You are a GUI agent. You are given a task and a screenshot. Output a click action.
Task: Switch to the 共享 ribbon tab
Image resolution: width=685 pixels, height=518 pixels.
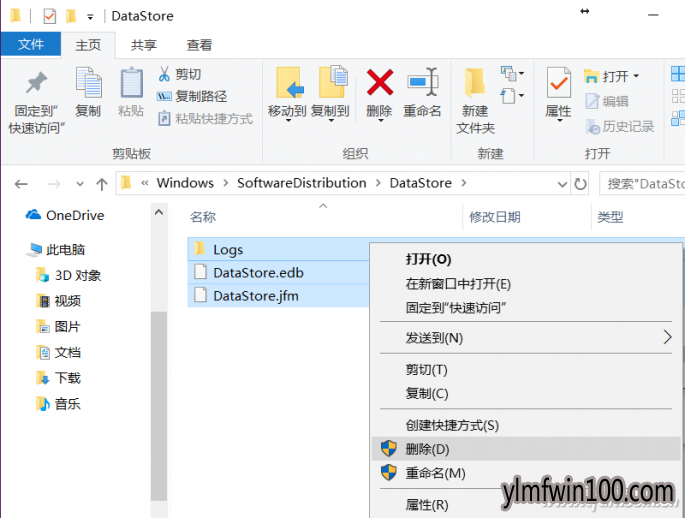tap(143, 45)
